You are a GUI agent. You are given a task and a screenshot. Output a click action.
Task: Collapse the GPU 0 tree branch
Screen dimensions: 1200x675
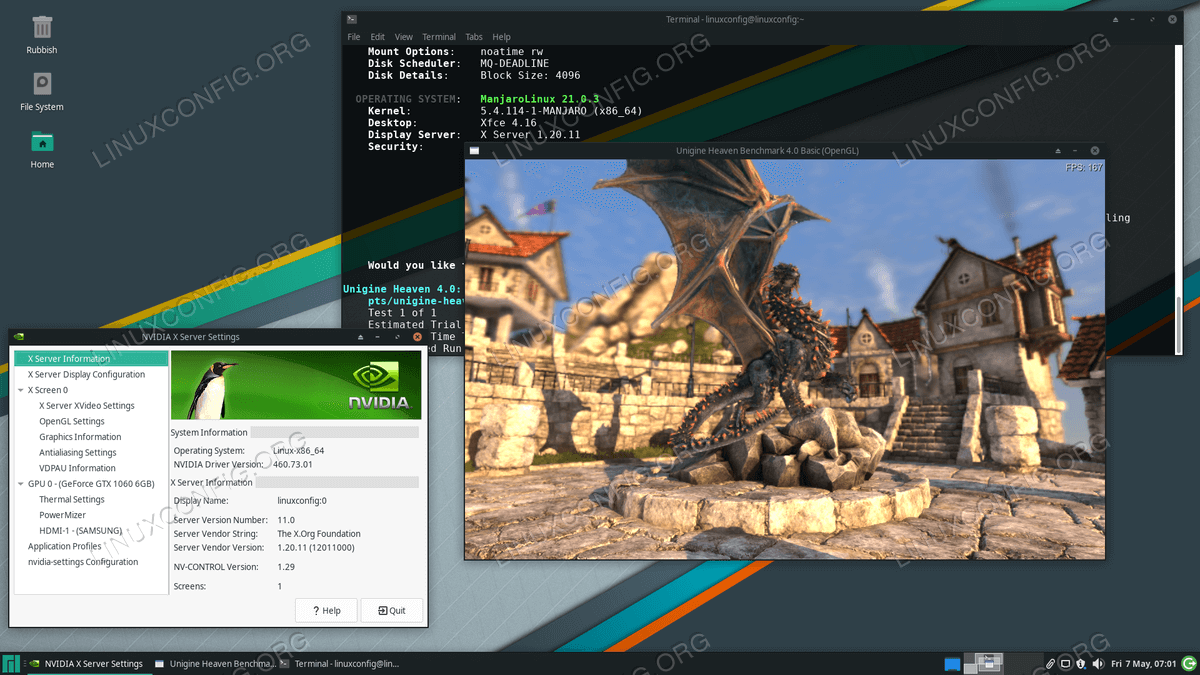click(x=21, y=484)
